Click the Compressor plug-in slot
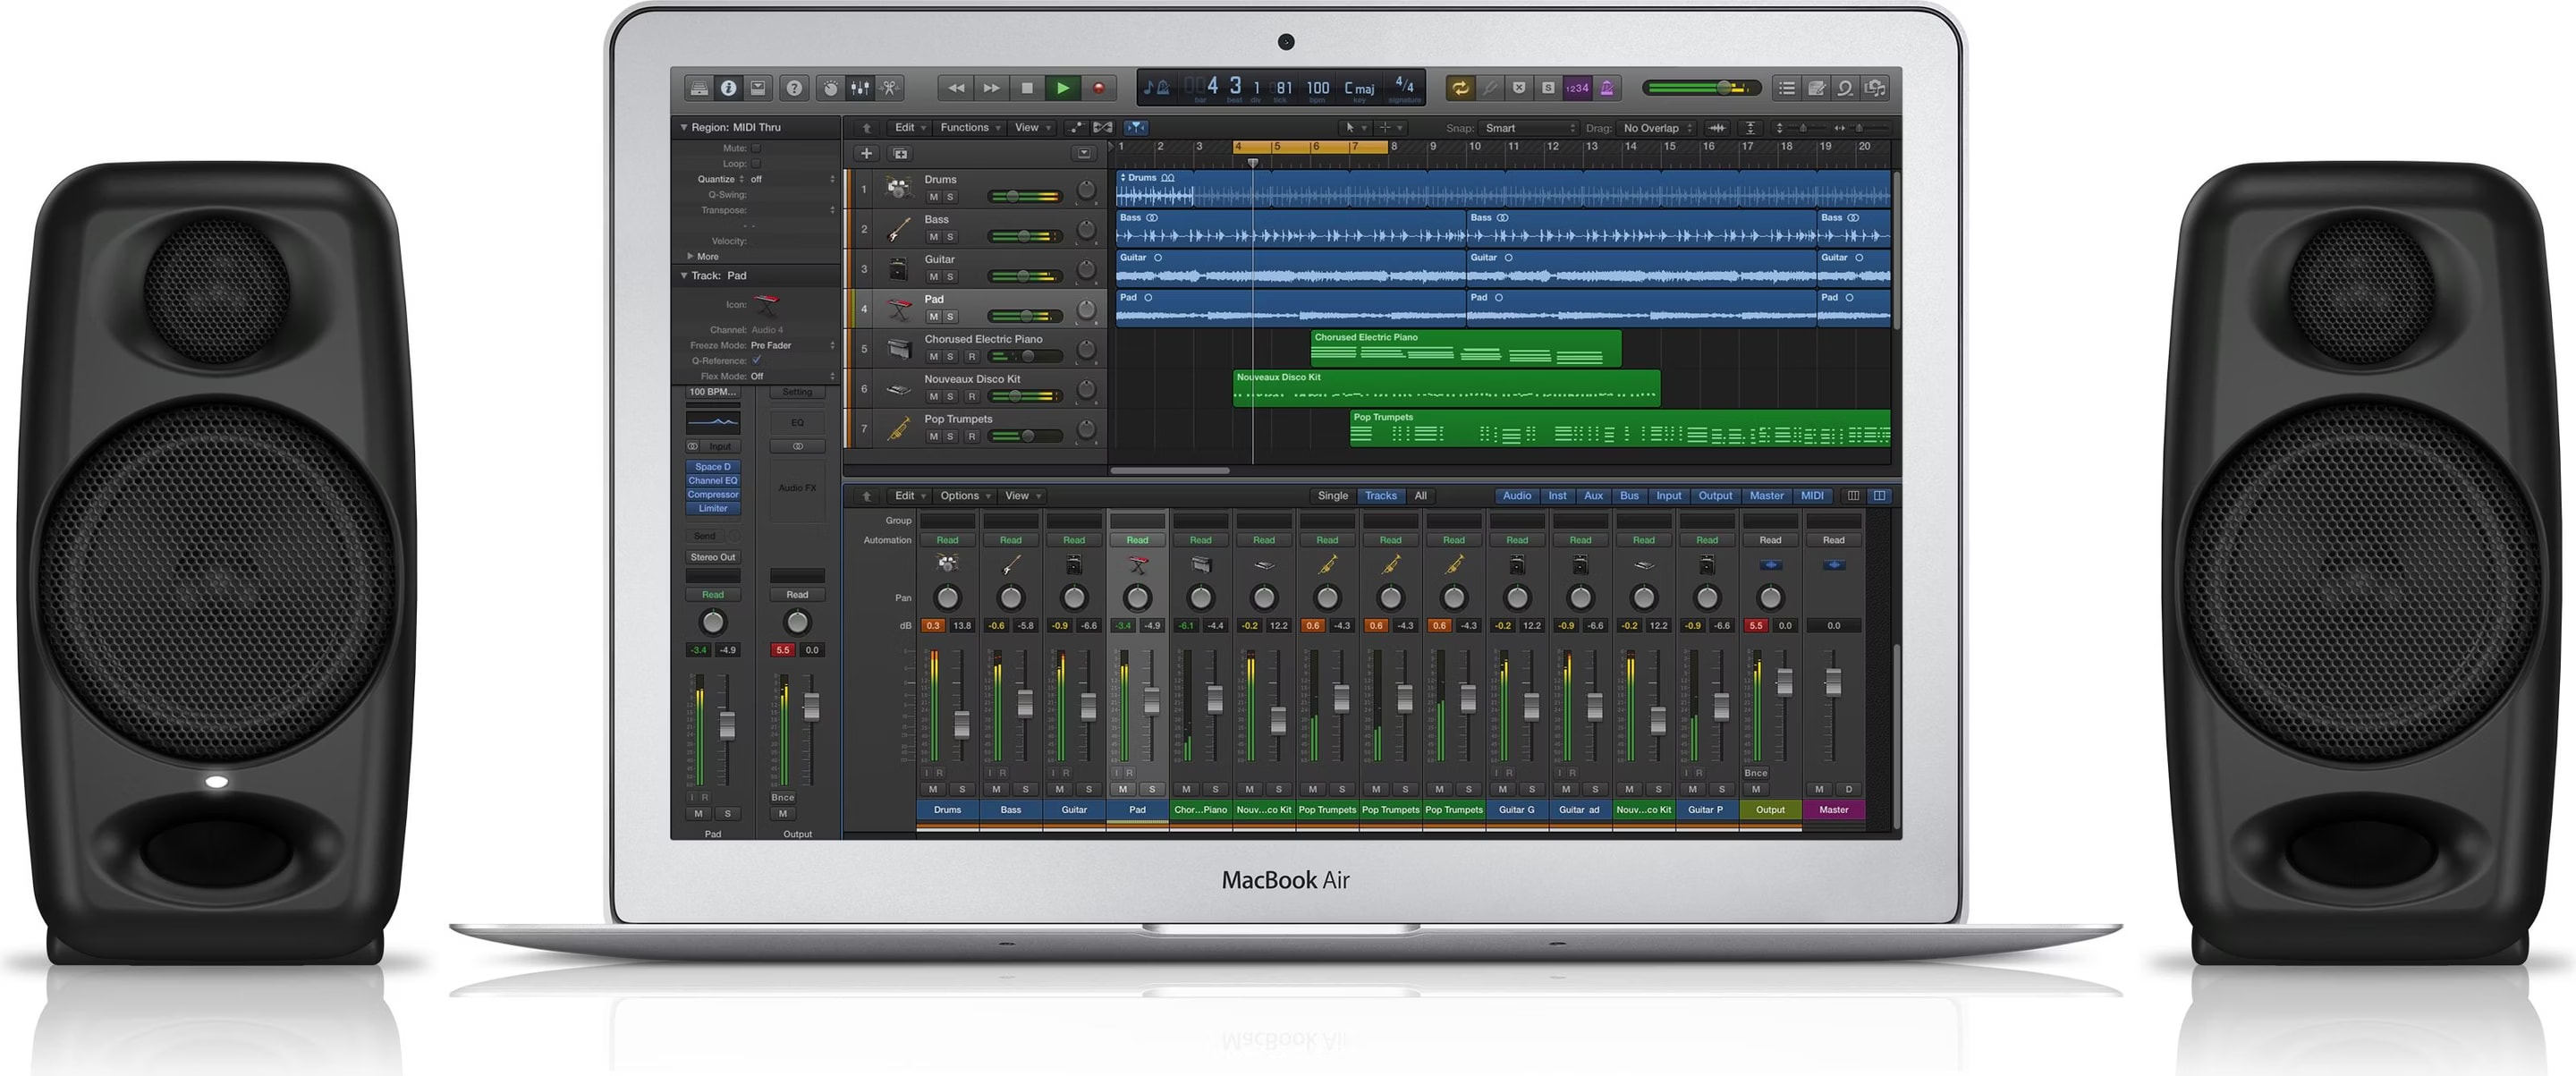The image size is (2576, 1076). pyautogui.click(x=713, y=495)
